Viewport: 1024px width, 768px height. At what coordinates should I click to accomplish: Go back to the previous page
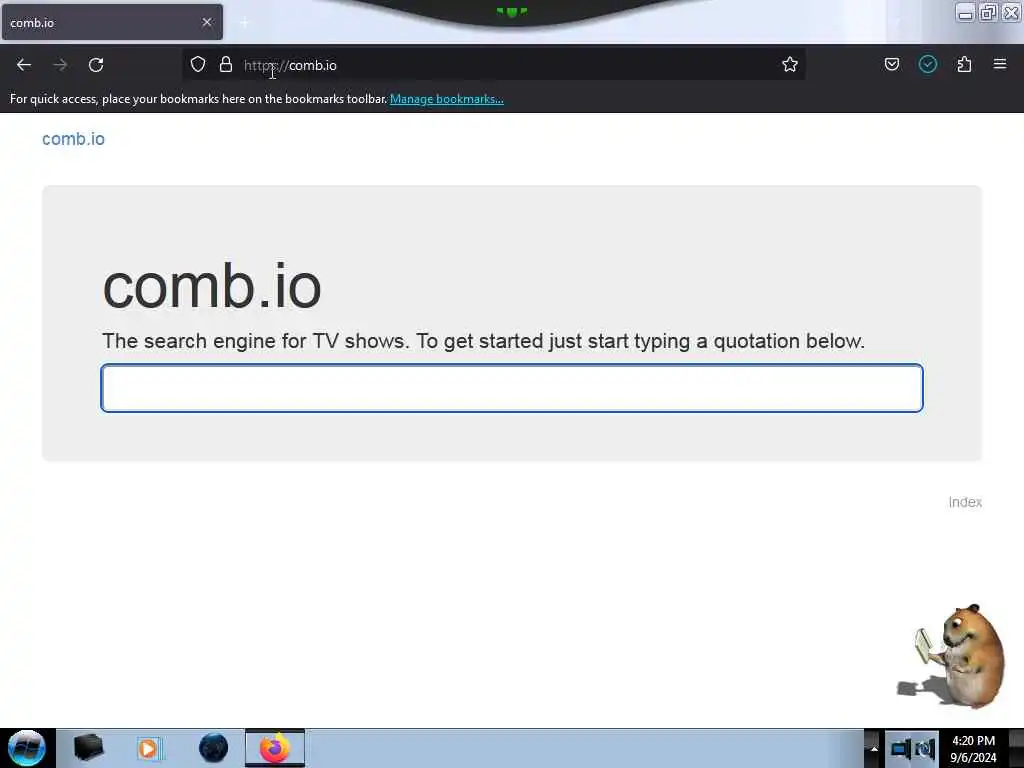pos(24,65)
